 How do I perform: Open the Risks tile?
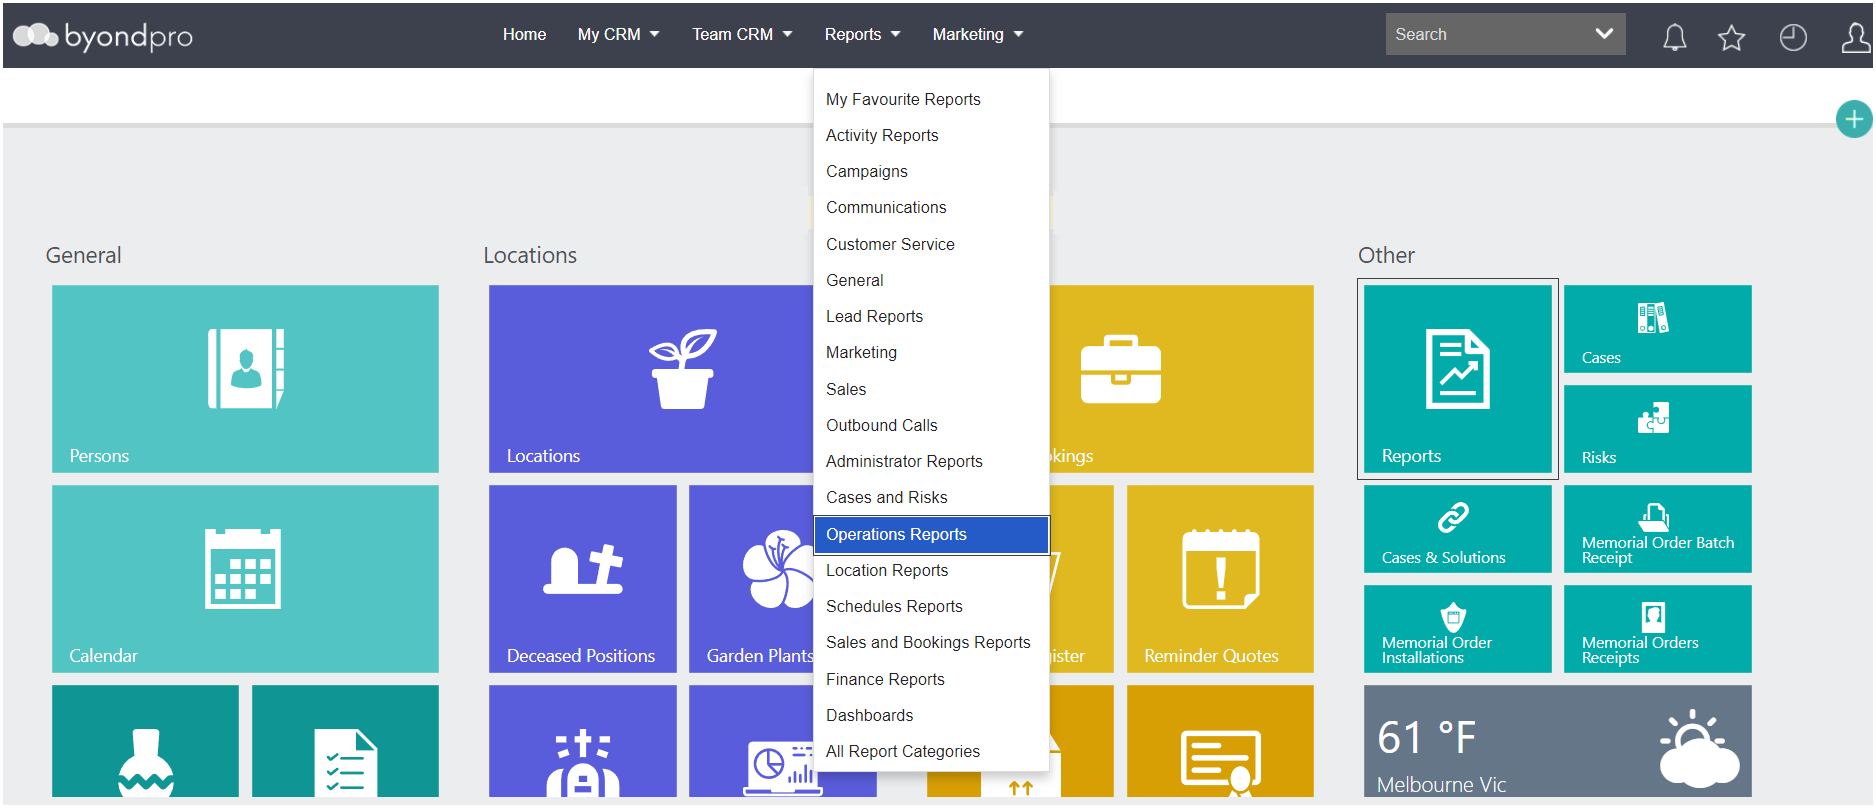(1658, 429)
